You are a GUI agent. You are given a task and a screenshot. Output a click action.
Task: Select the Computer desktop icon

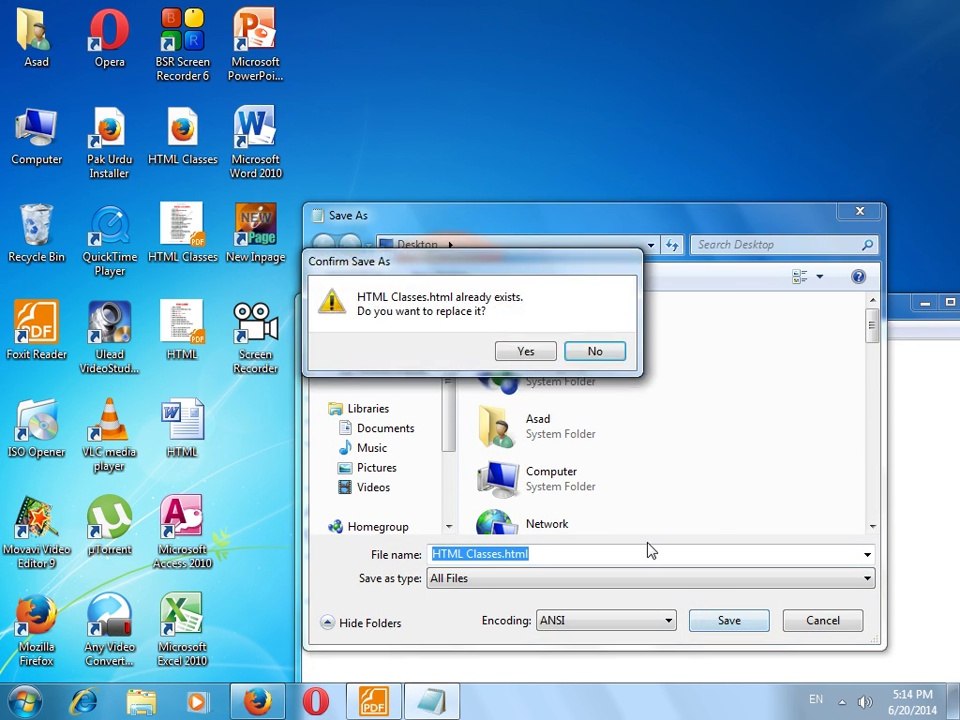[36, 136]
